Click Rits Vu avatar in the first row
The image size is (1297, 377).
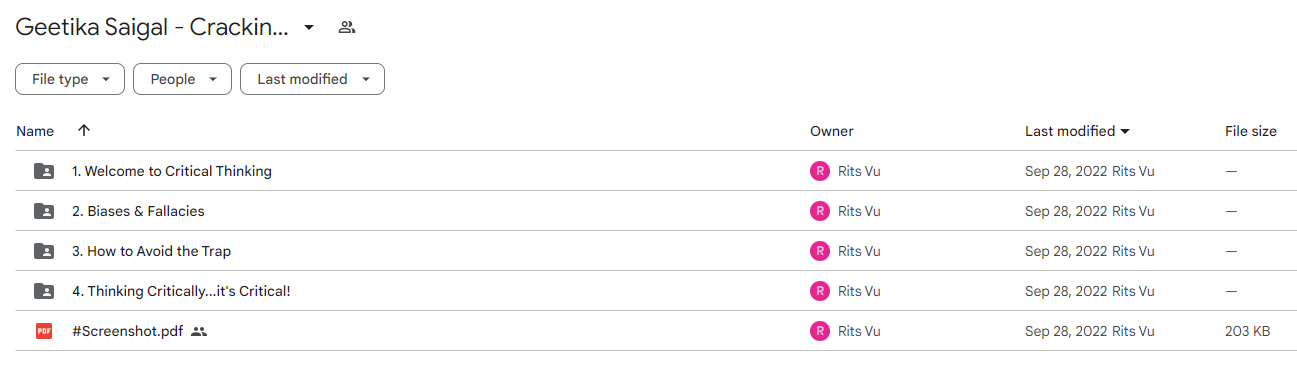(820, 171)
